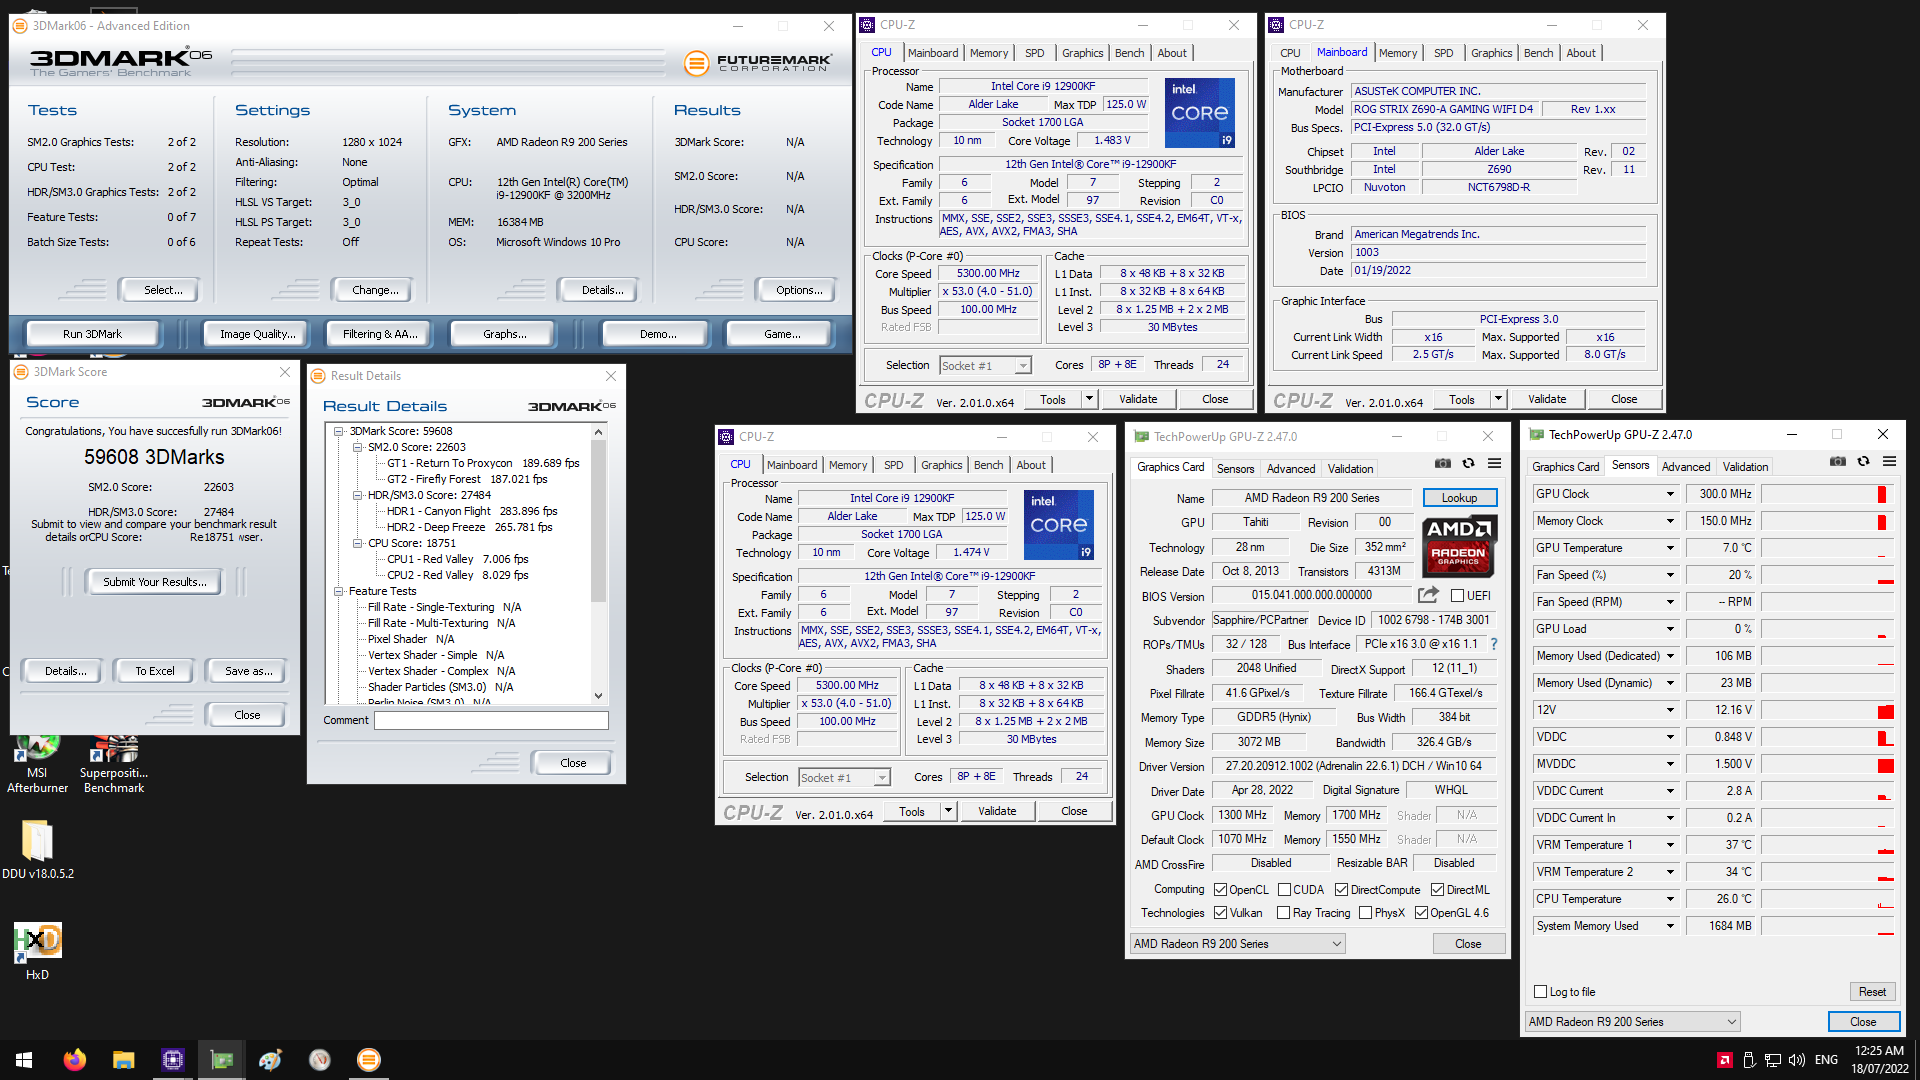
Task: Toggle Vulkan checkbox
Action: point(1220,913)
